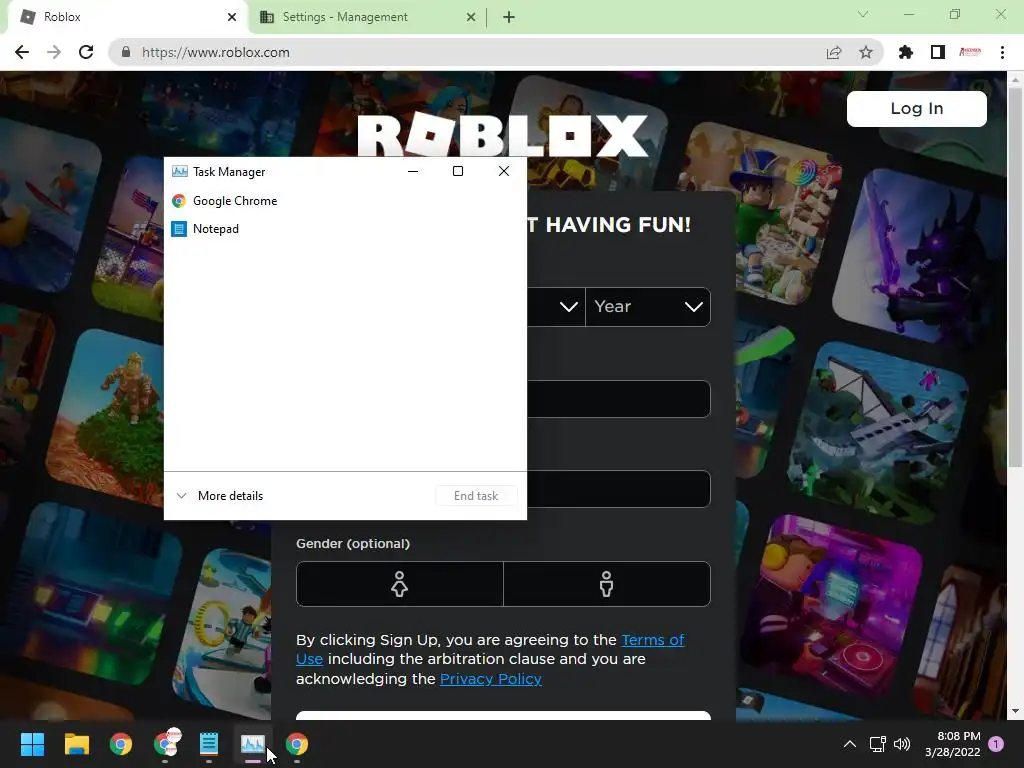Open the Privacy Policy link
1024x768 pixels.
[x=491, y=679]
